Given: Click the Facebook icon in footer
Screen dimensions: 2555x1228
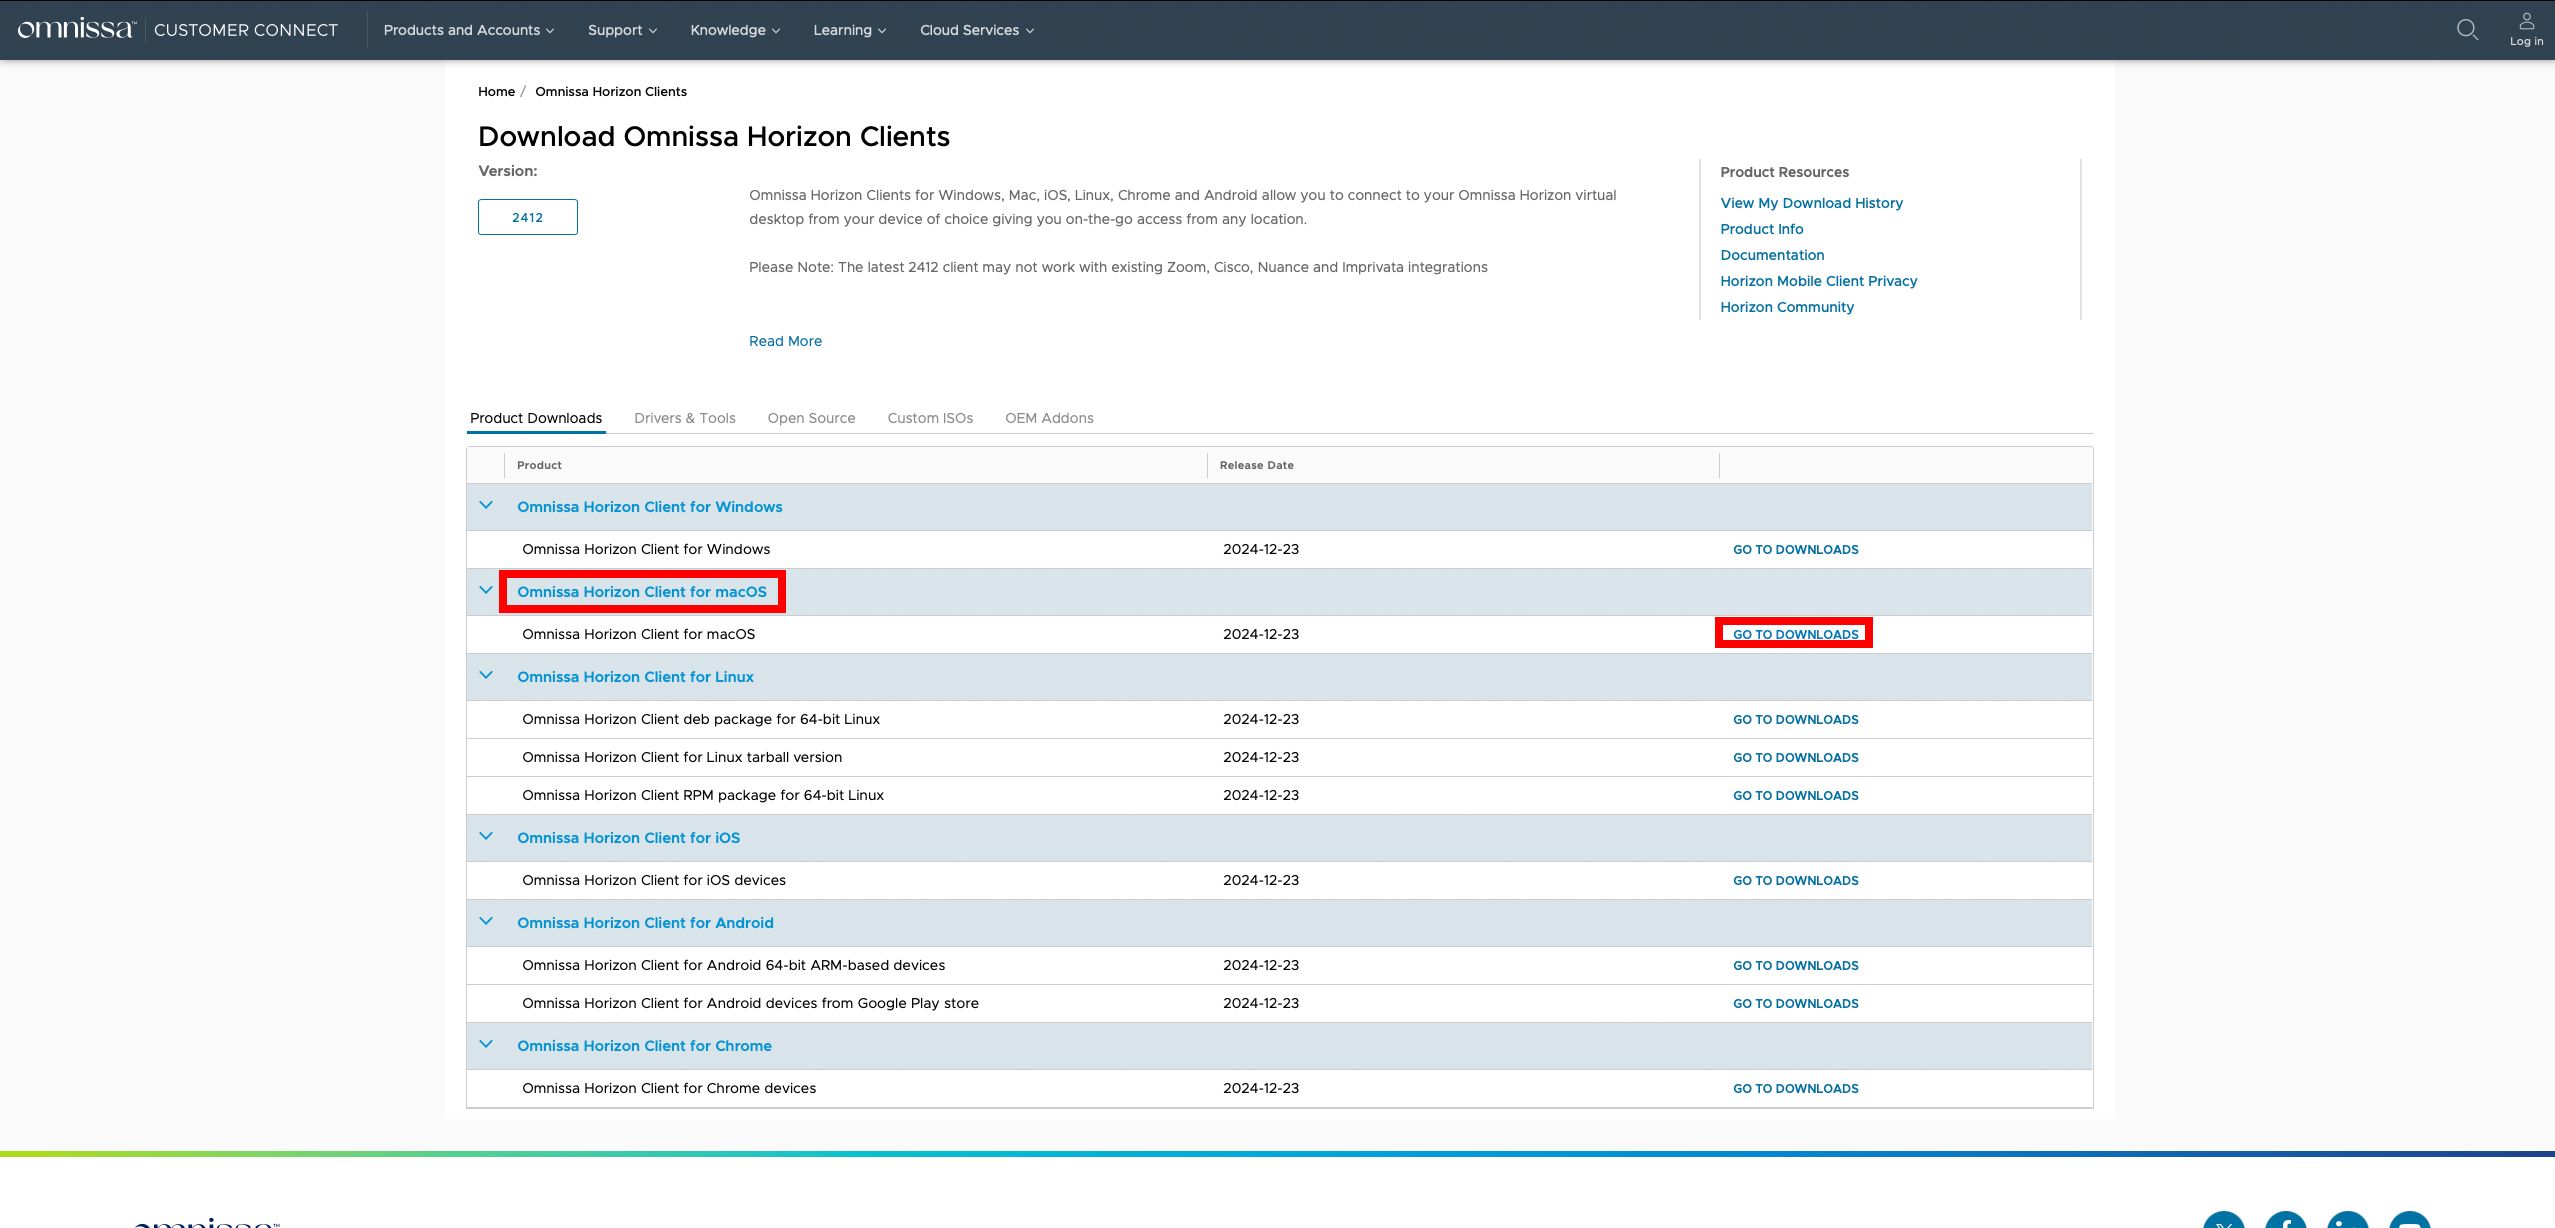Looking at the screenshot, I should [x=2285, y=1222].
